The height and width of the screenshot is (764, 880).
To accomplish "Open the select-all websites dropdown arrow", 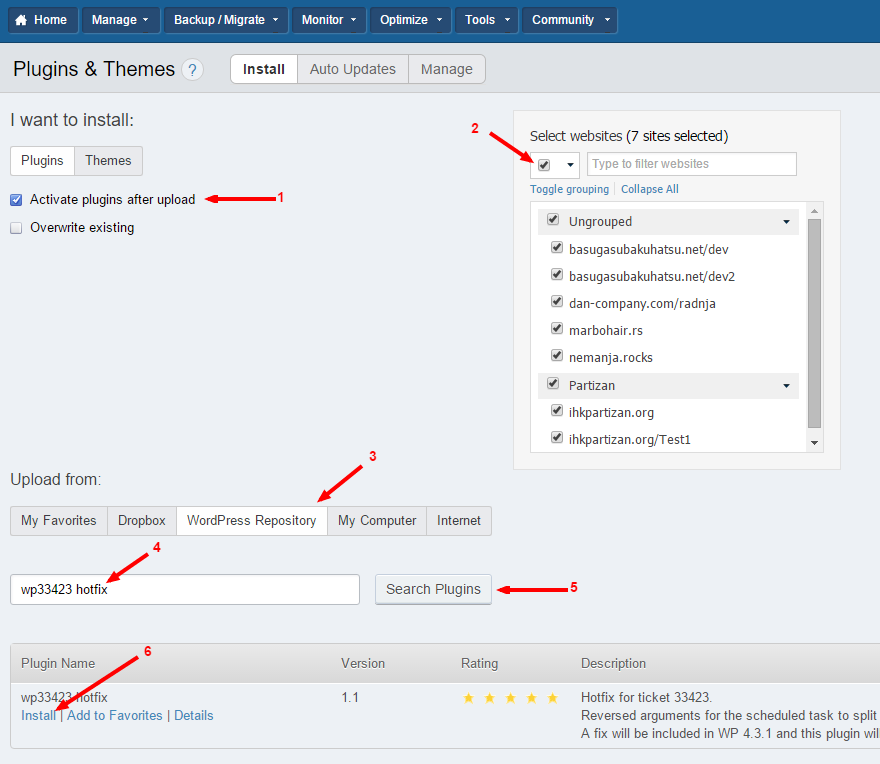I will 570,165.
